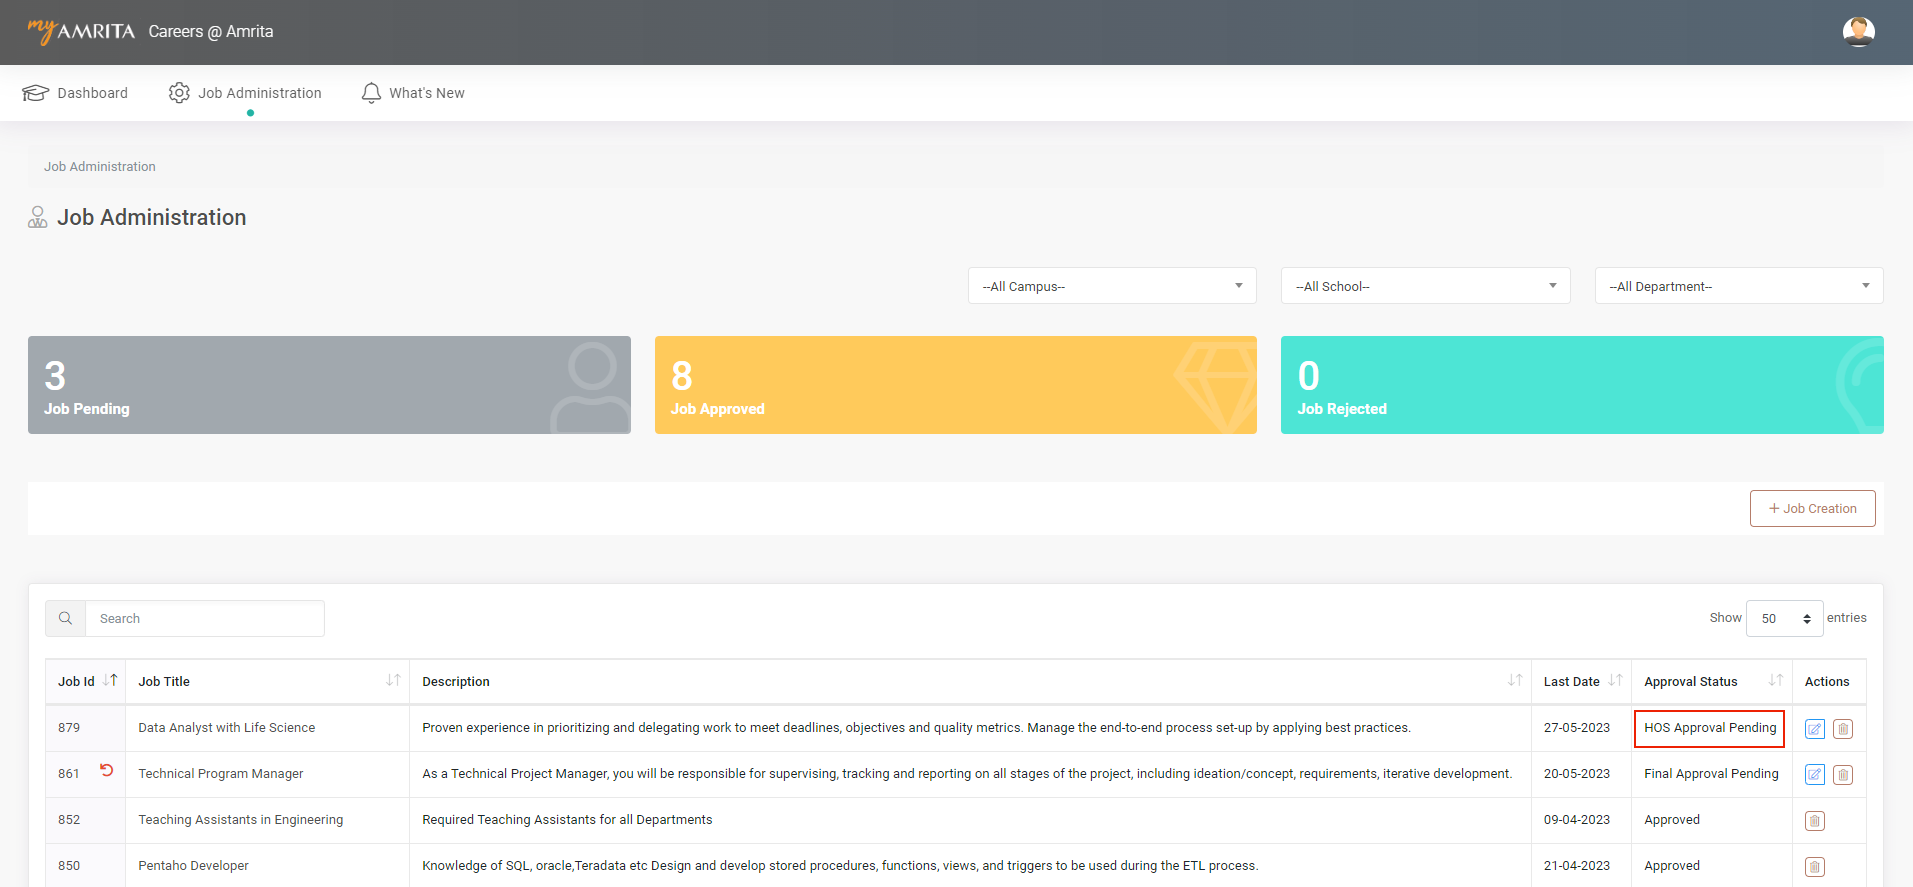Image resolution: width=1913 pixels, height=887 pixels.
Task: Delete job 879 using its trash icon
Action: tap(1843, 729)
